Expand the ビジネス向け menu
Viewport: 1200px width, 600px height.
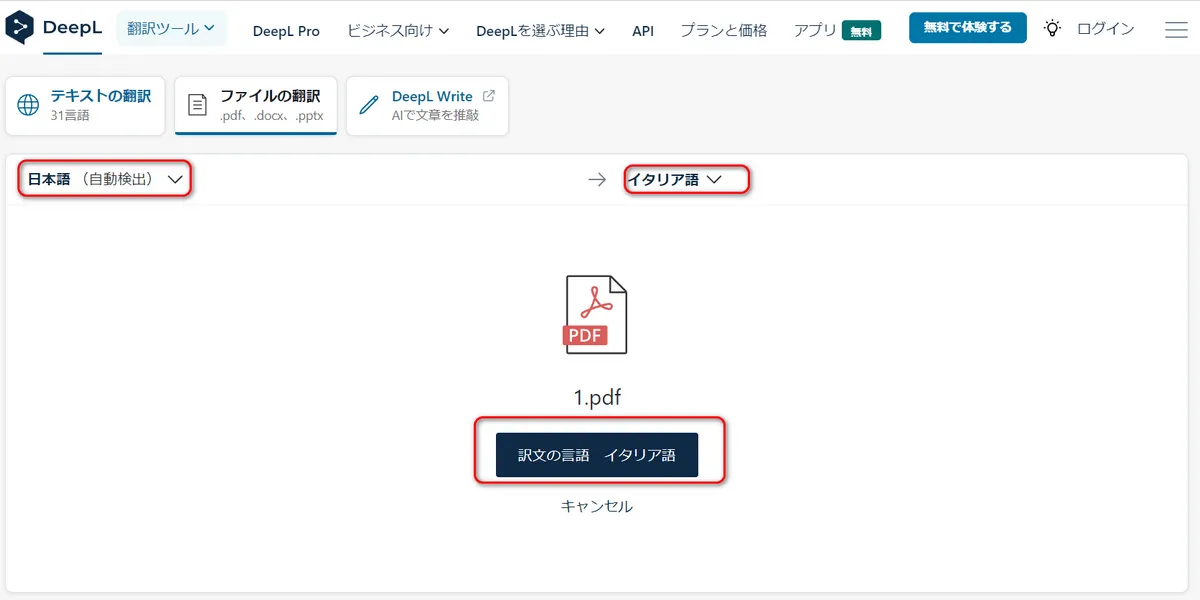click(398, 31)
